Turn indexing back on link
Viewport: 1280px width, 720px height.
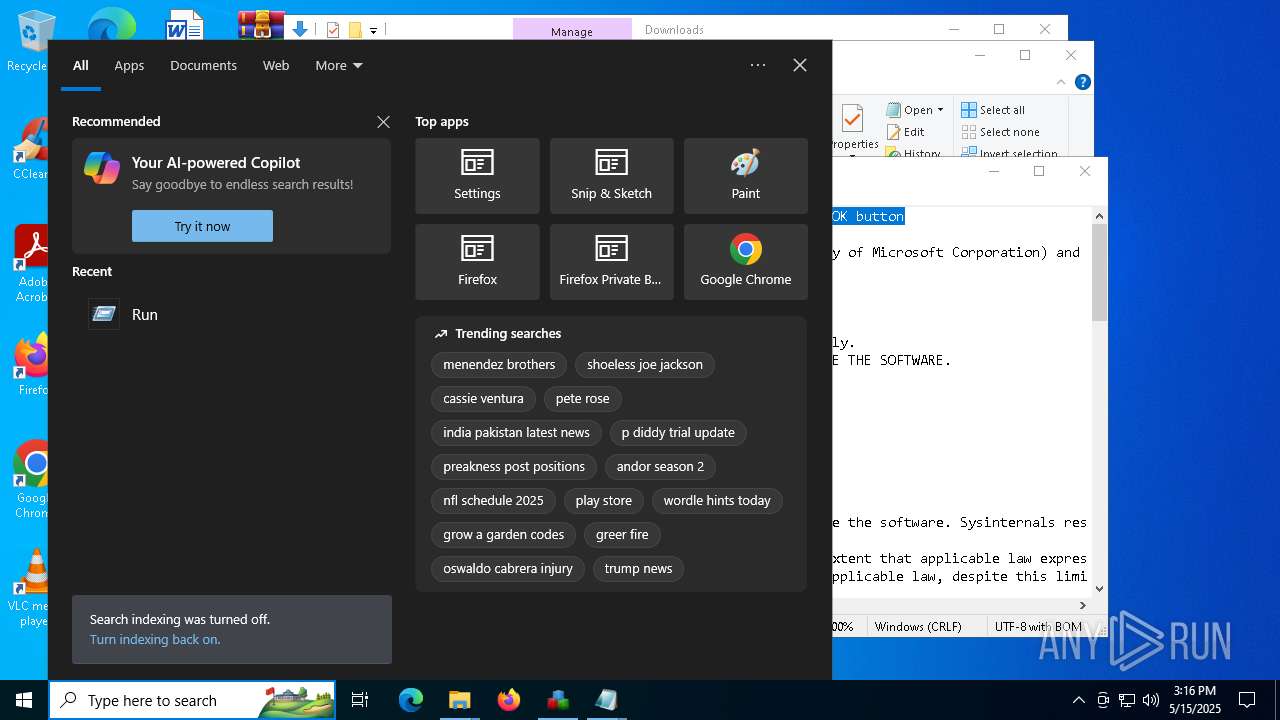pos(155,639)
